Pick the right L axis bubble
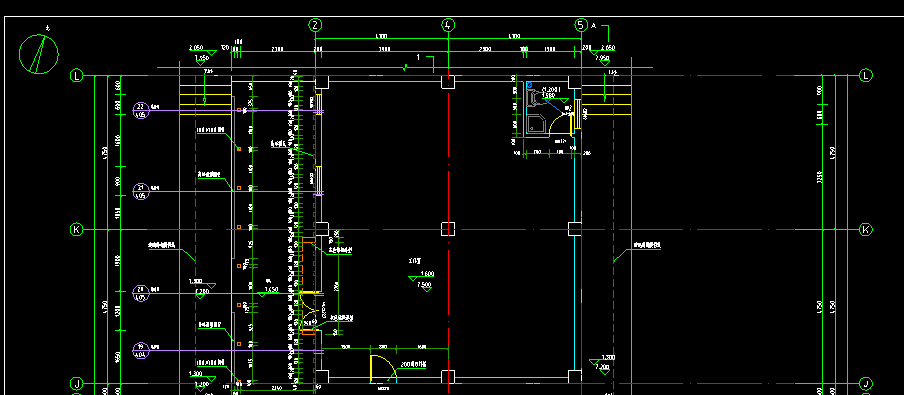The width and height of the screenshot is (904, 395). point(866,75)
